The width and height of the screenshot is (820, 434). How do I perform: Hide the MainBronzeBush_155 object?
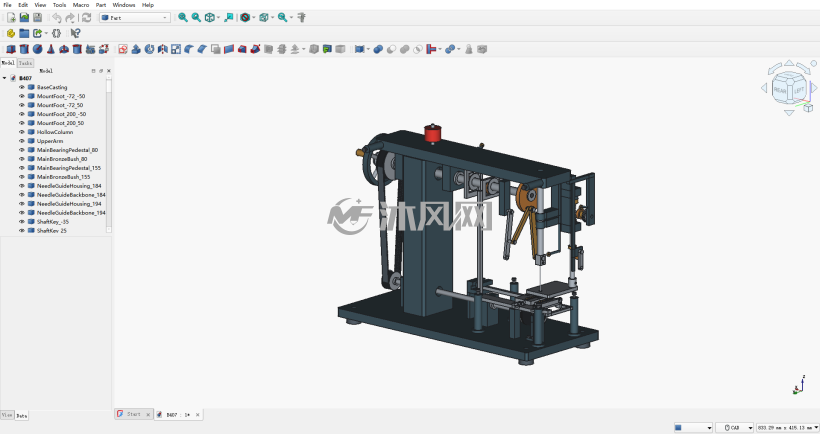tap(22, 177)
